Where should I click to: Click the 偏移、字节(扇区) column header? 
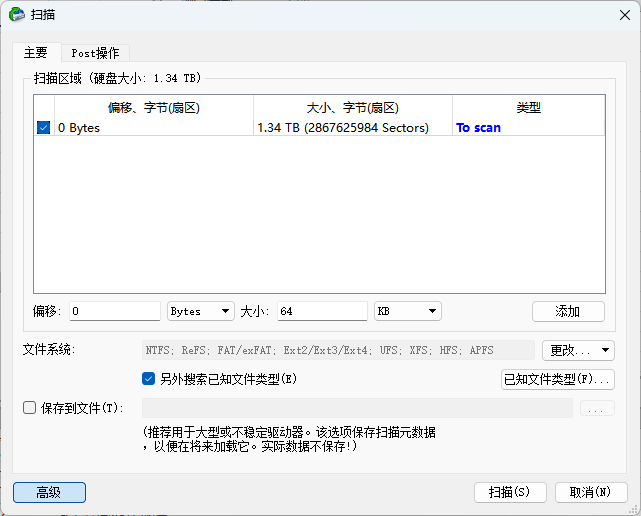point(154,108)
